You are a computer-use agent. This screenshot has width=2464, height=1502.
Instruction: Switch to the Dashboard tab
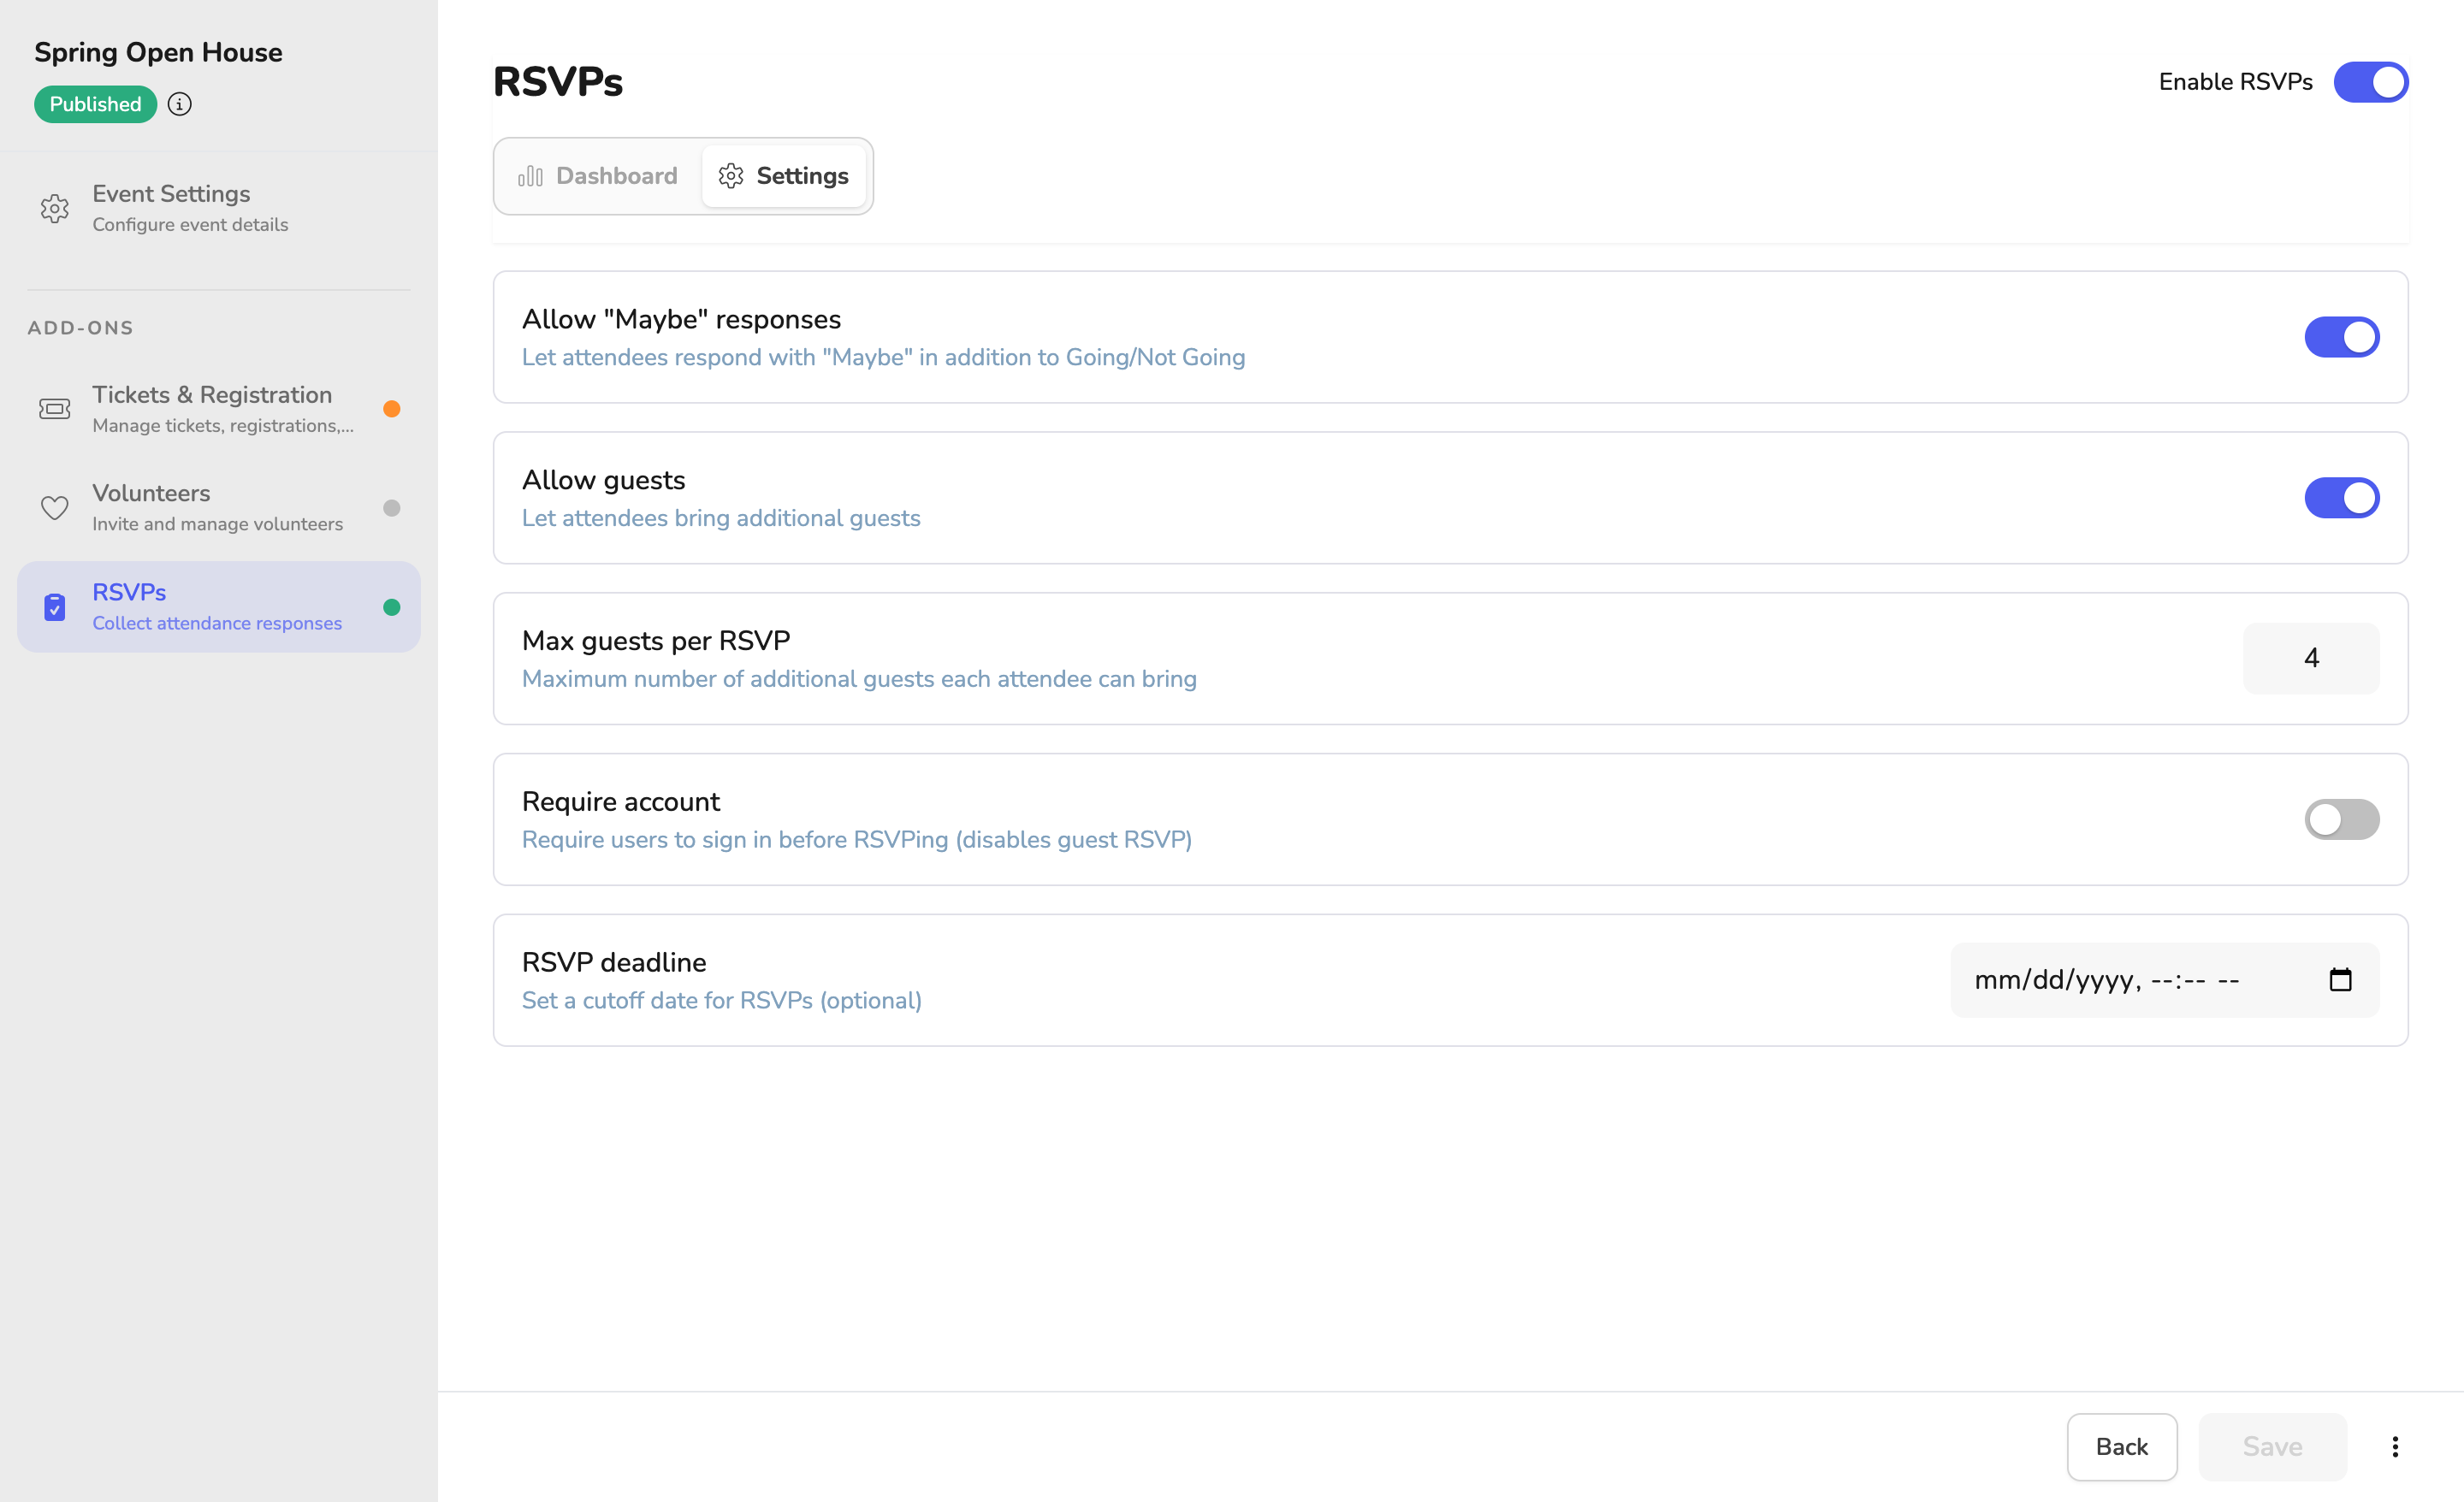598,176
